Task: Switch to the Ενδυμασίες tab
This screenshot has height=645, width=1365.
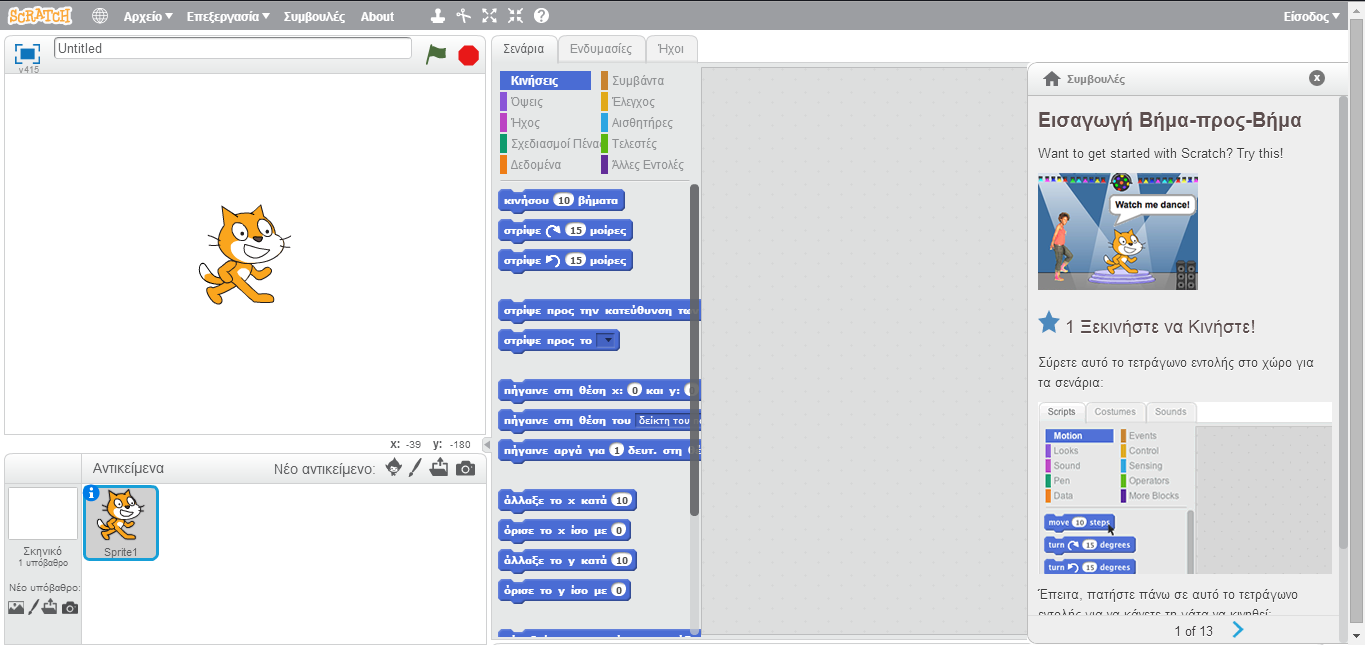Action: click(x=601, y=48)
